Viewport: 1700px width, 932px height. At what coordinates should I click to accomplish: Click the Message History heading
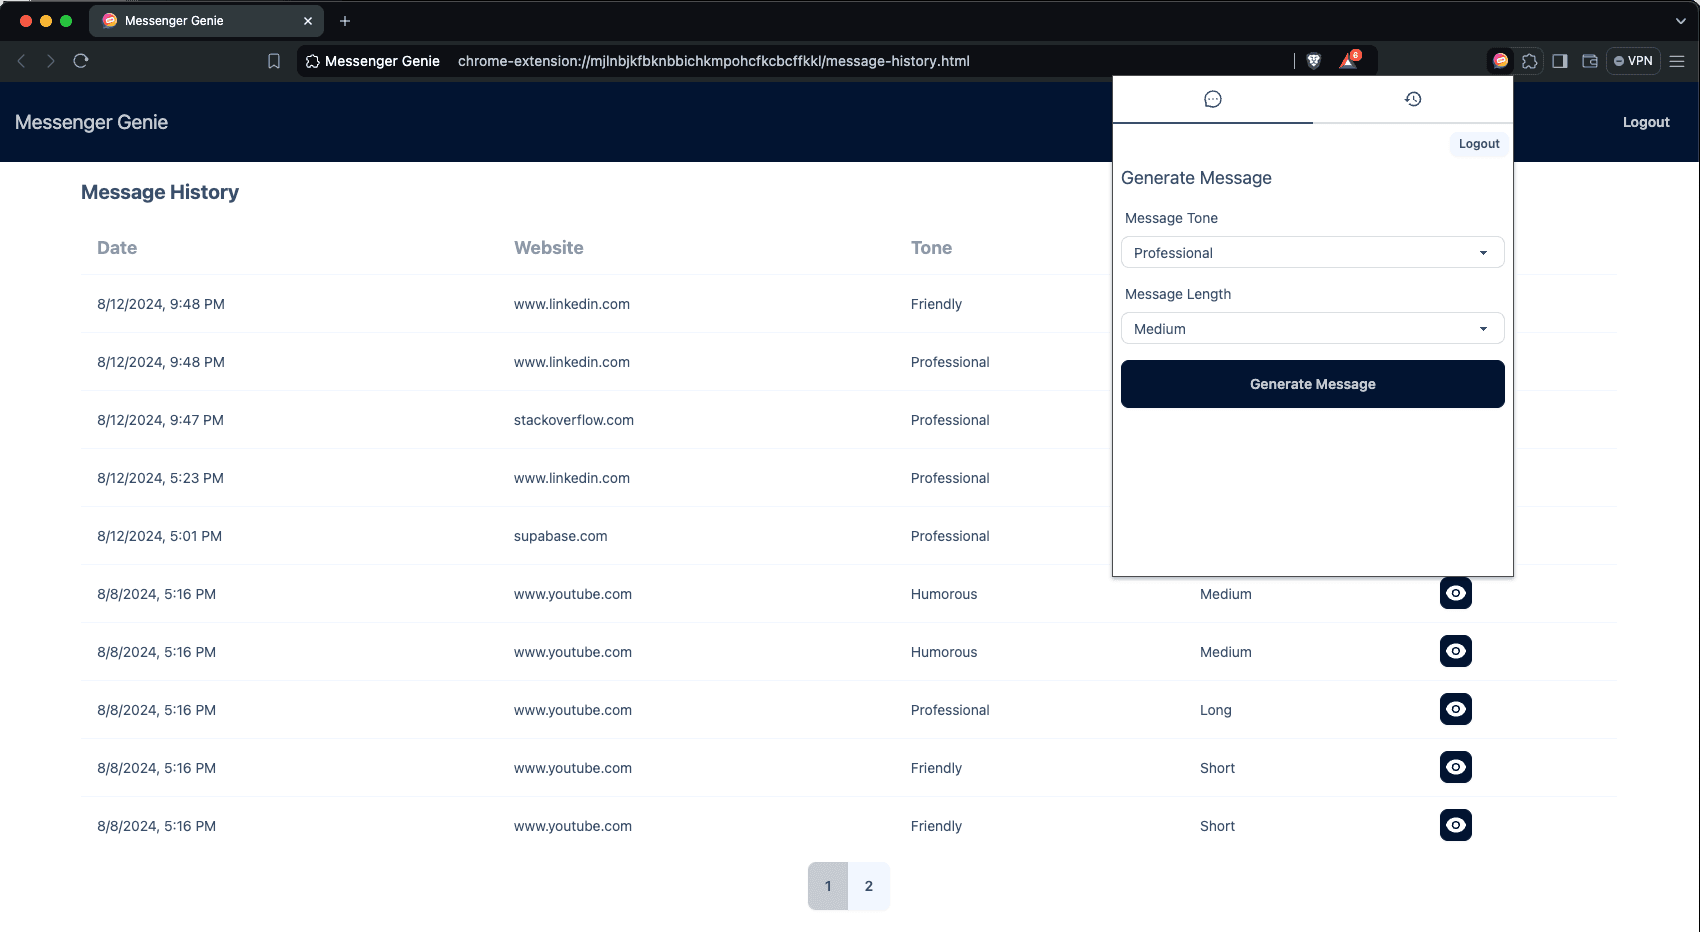click(160, 192)
